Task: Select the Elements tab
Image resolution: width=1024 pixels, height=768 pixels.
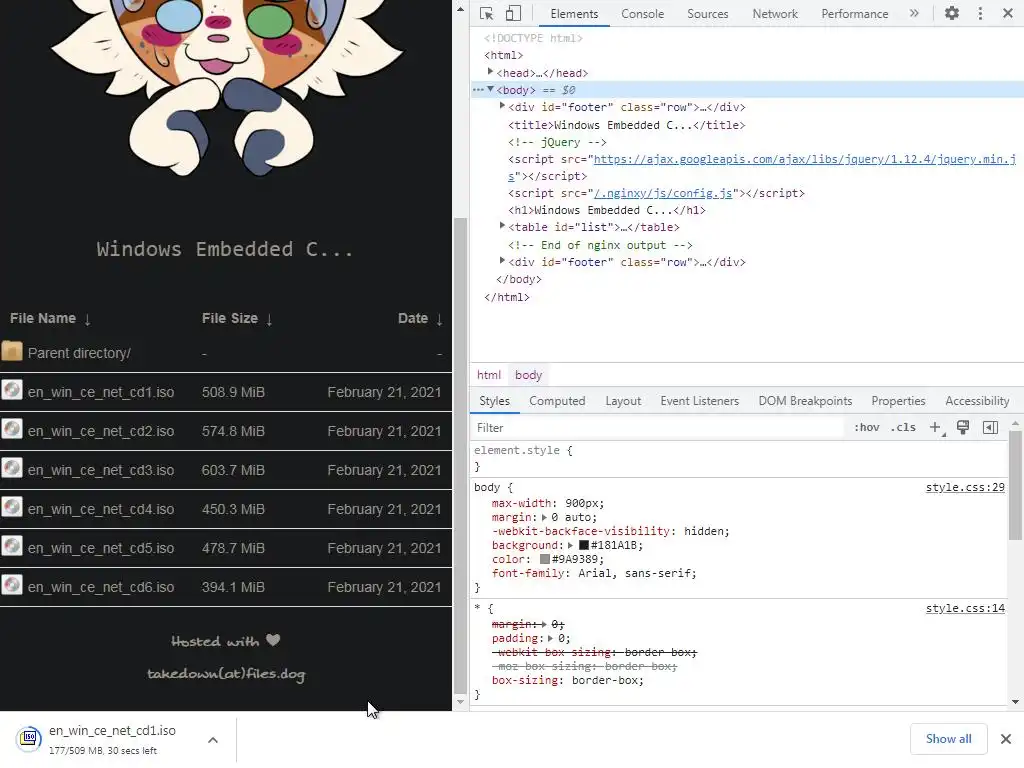Action: (x=573, y=14)
